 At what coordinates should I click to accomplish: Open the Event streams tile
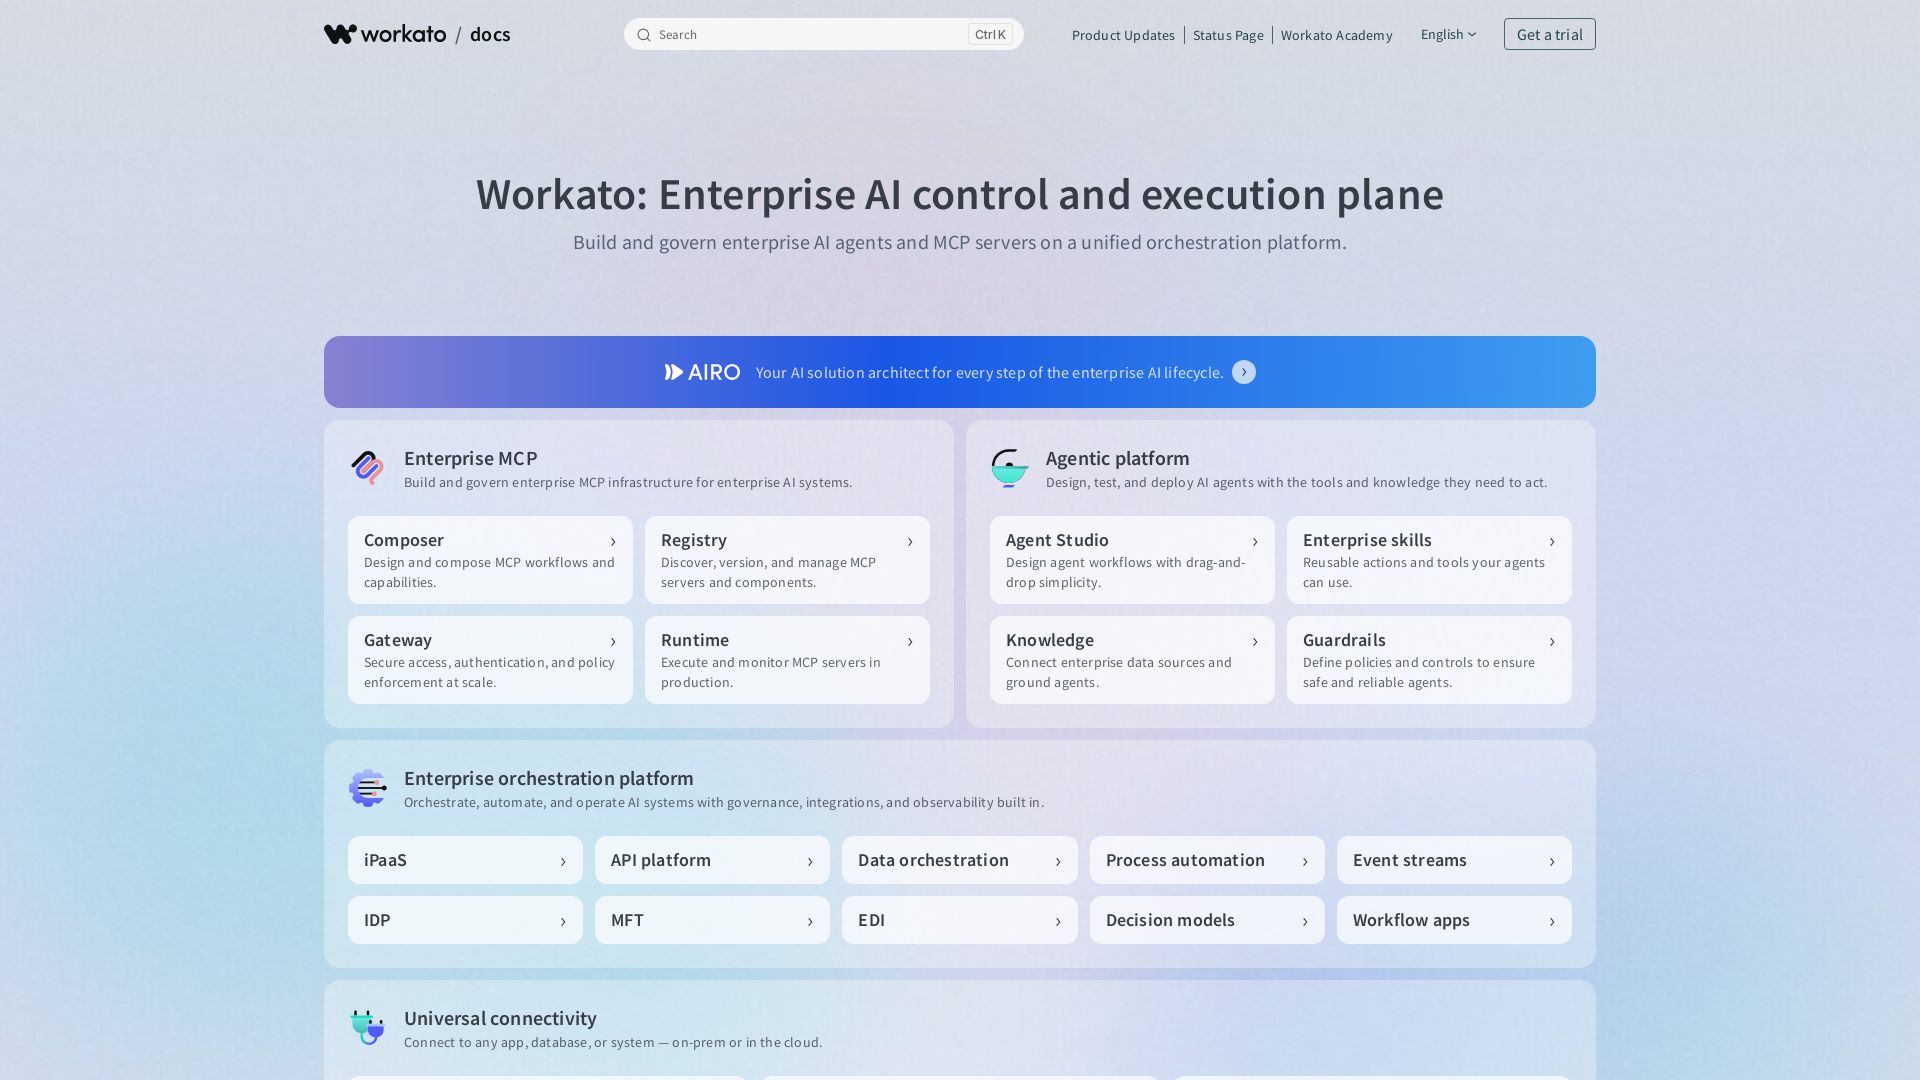(x=1454, y=860)
